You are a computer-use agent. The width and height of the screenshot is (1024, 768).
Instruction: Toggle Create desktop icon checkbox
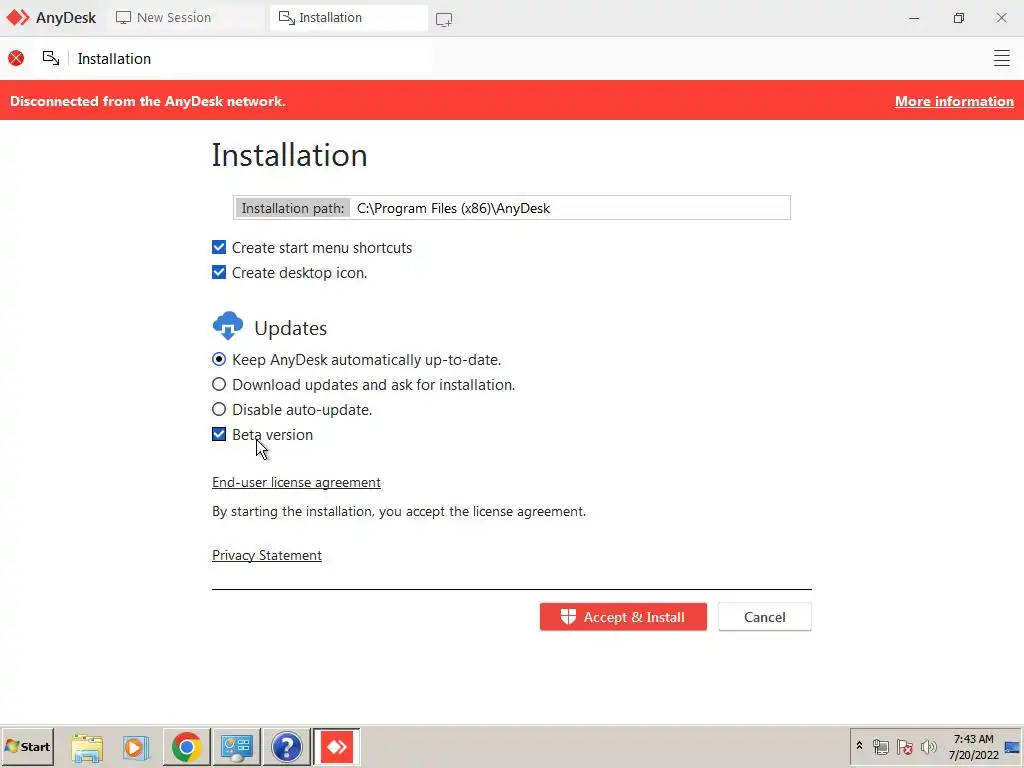click(219, 272)
